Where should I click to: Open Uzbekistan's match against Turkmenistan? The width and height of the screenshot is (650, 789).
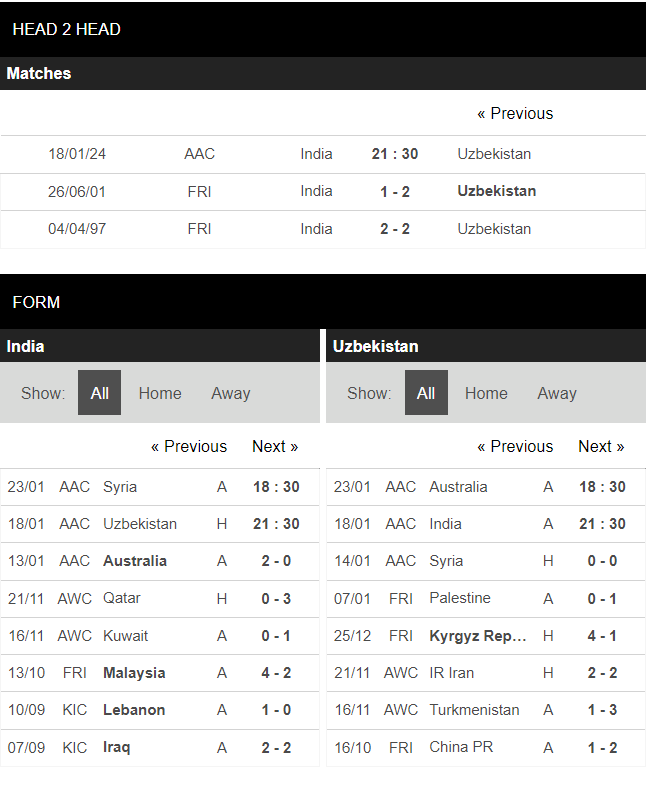coord(474,710)
